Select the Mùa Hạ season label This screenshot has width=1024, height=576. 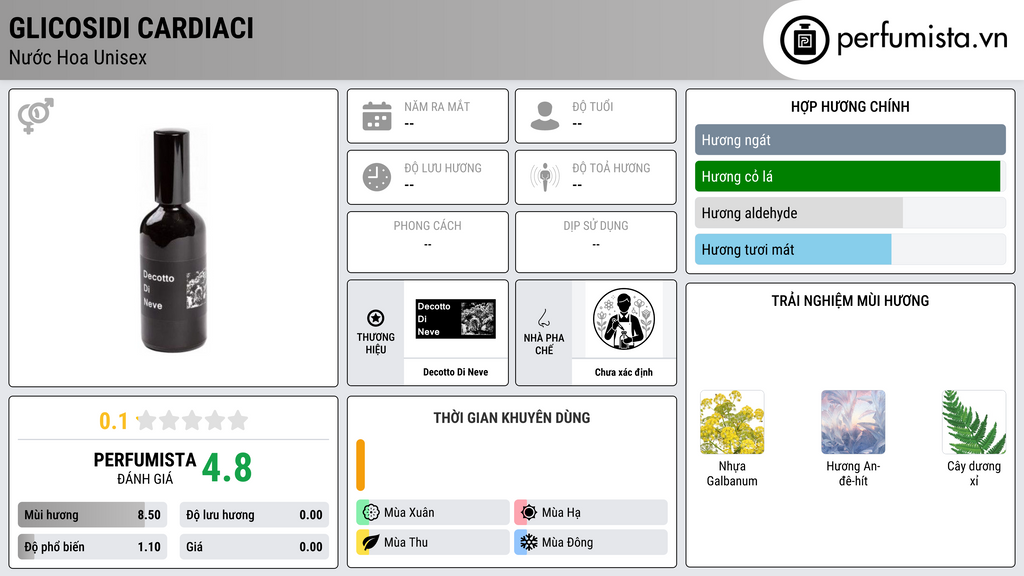pos(561,513)
